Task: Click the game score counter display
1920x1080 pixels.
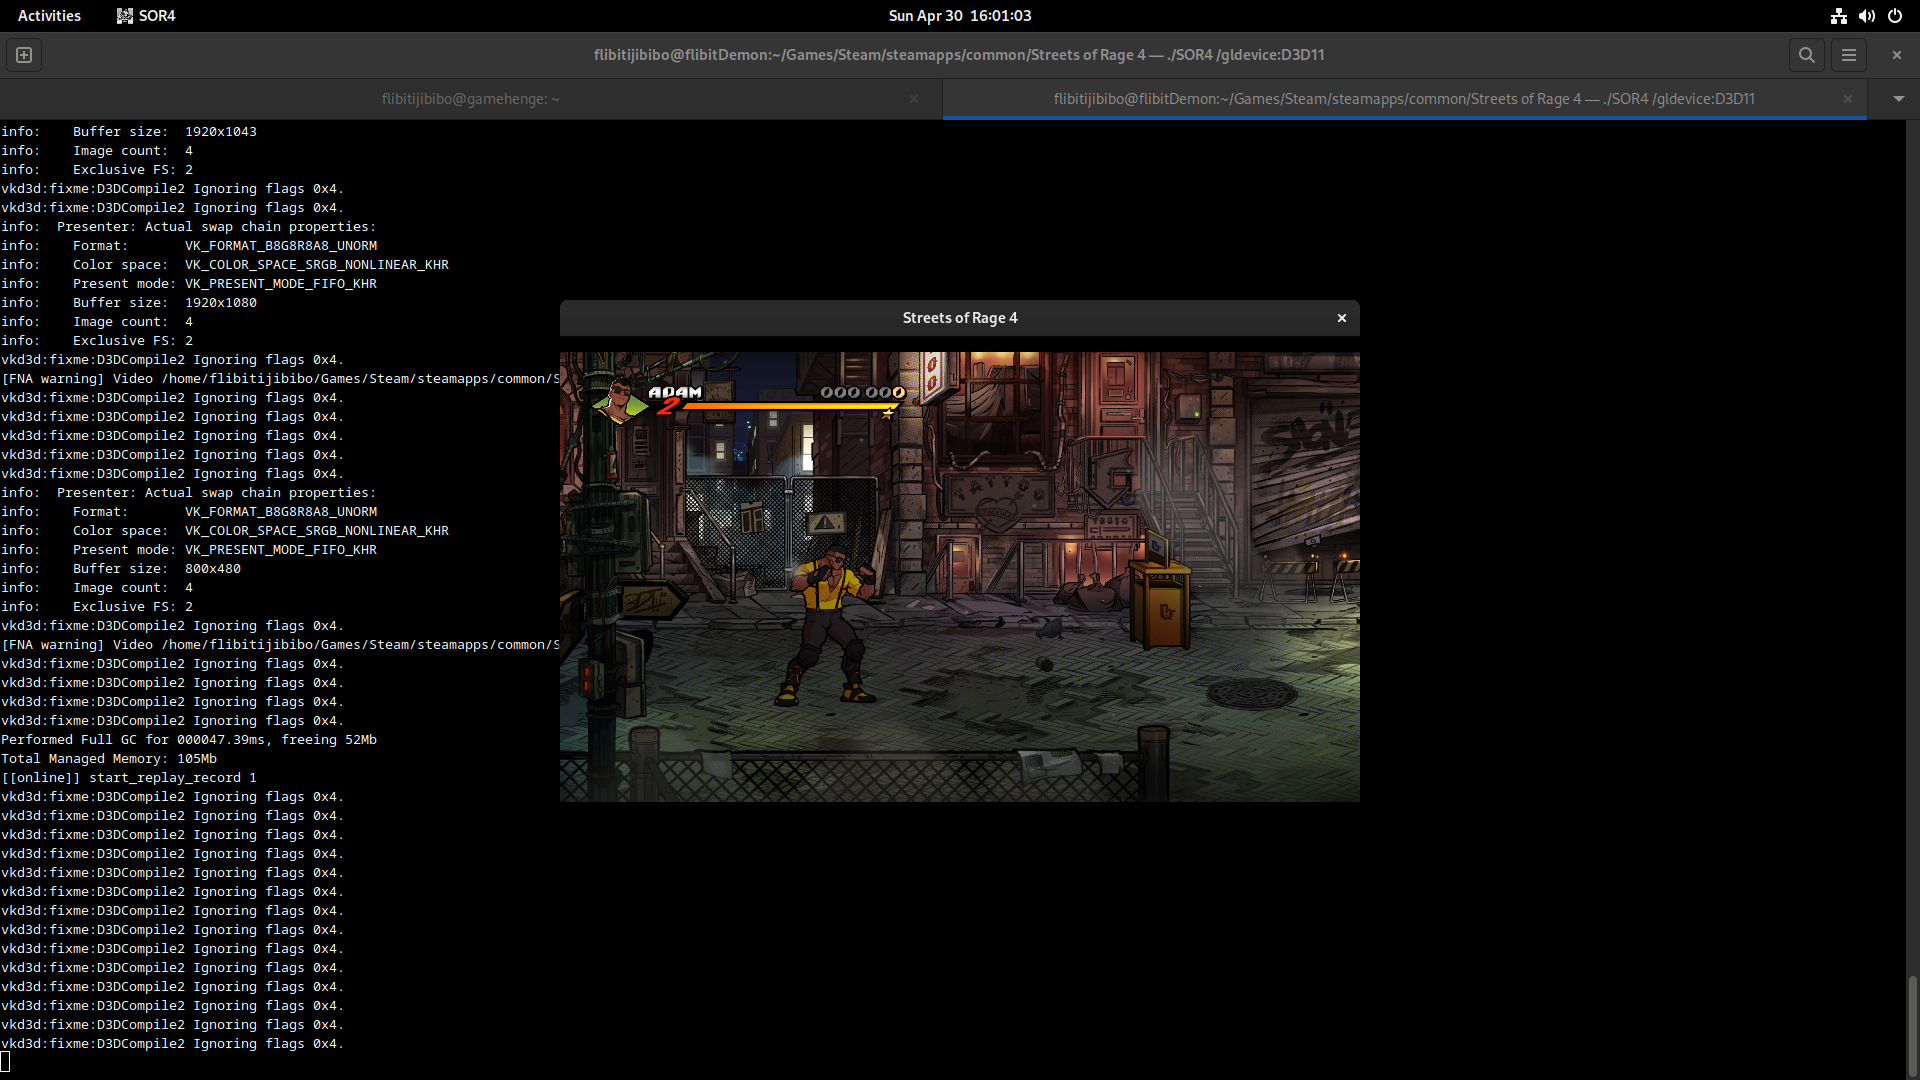Action: (x=862, y=392)
